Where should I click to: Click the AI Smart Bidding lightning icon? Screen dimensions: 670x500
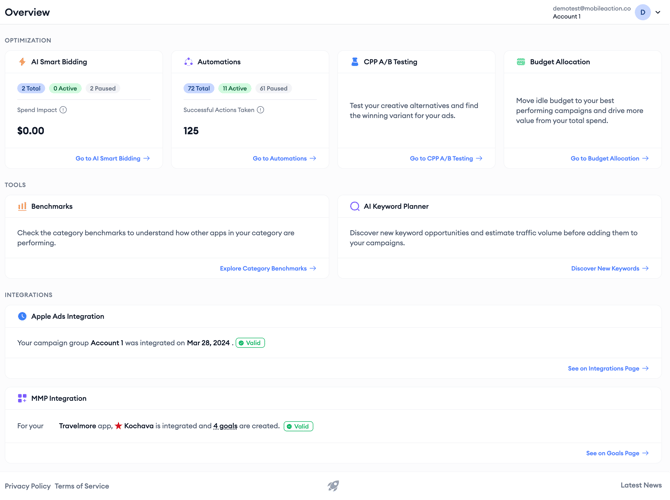click(x=22, y=62)
